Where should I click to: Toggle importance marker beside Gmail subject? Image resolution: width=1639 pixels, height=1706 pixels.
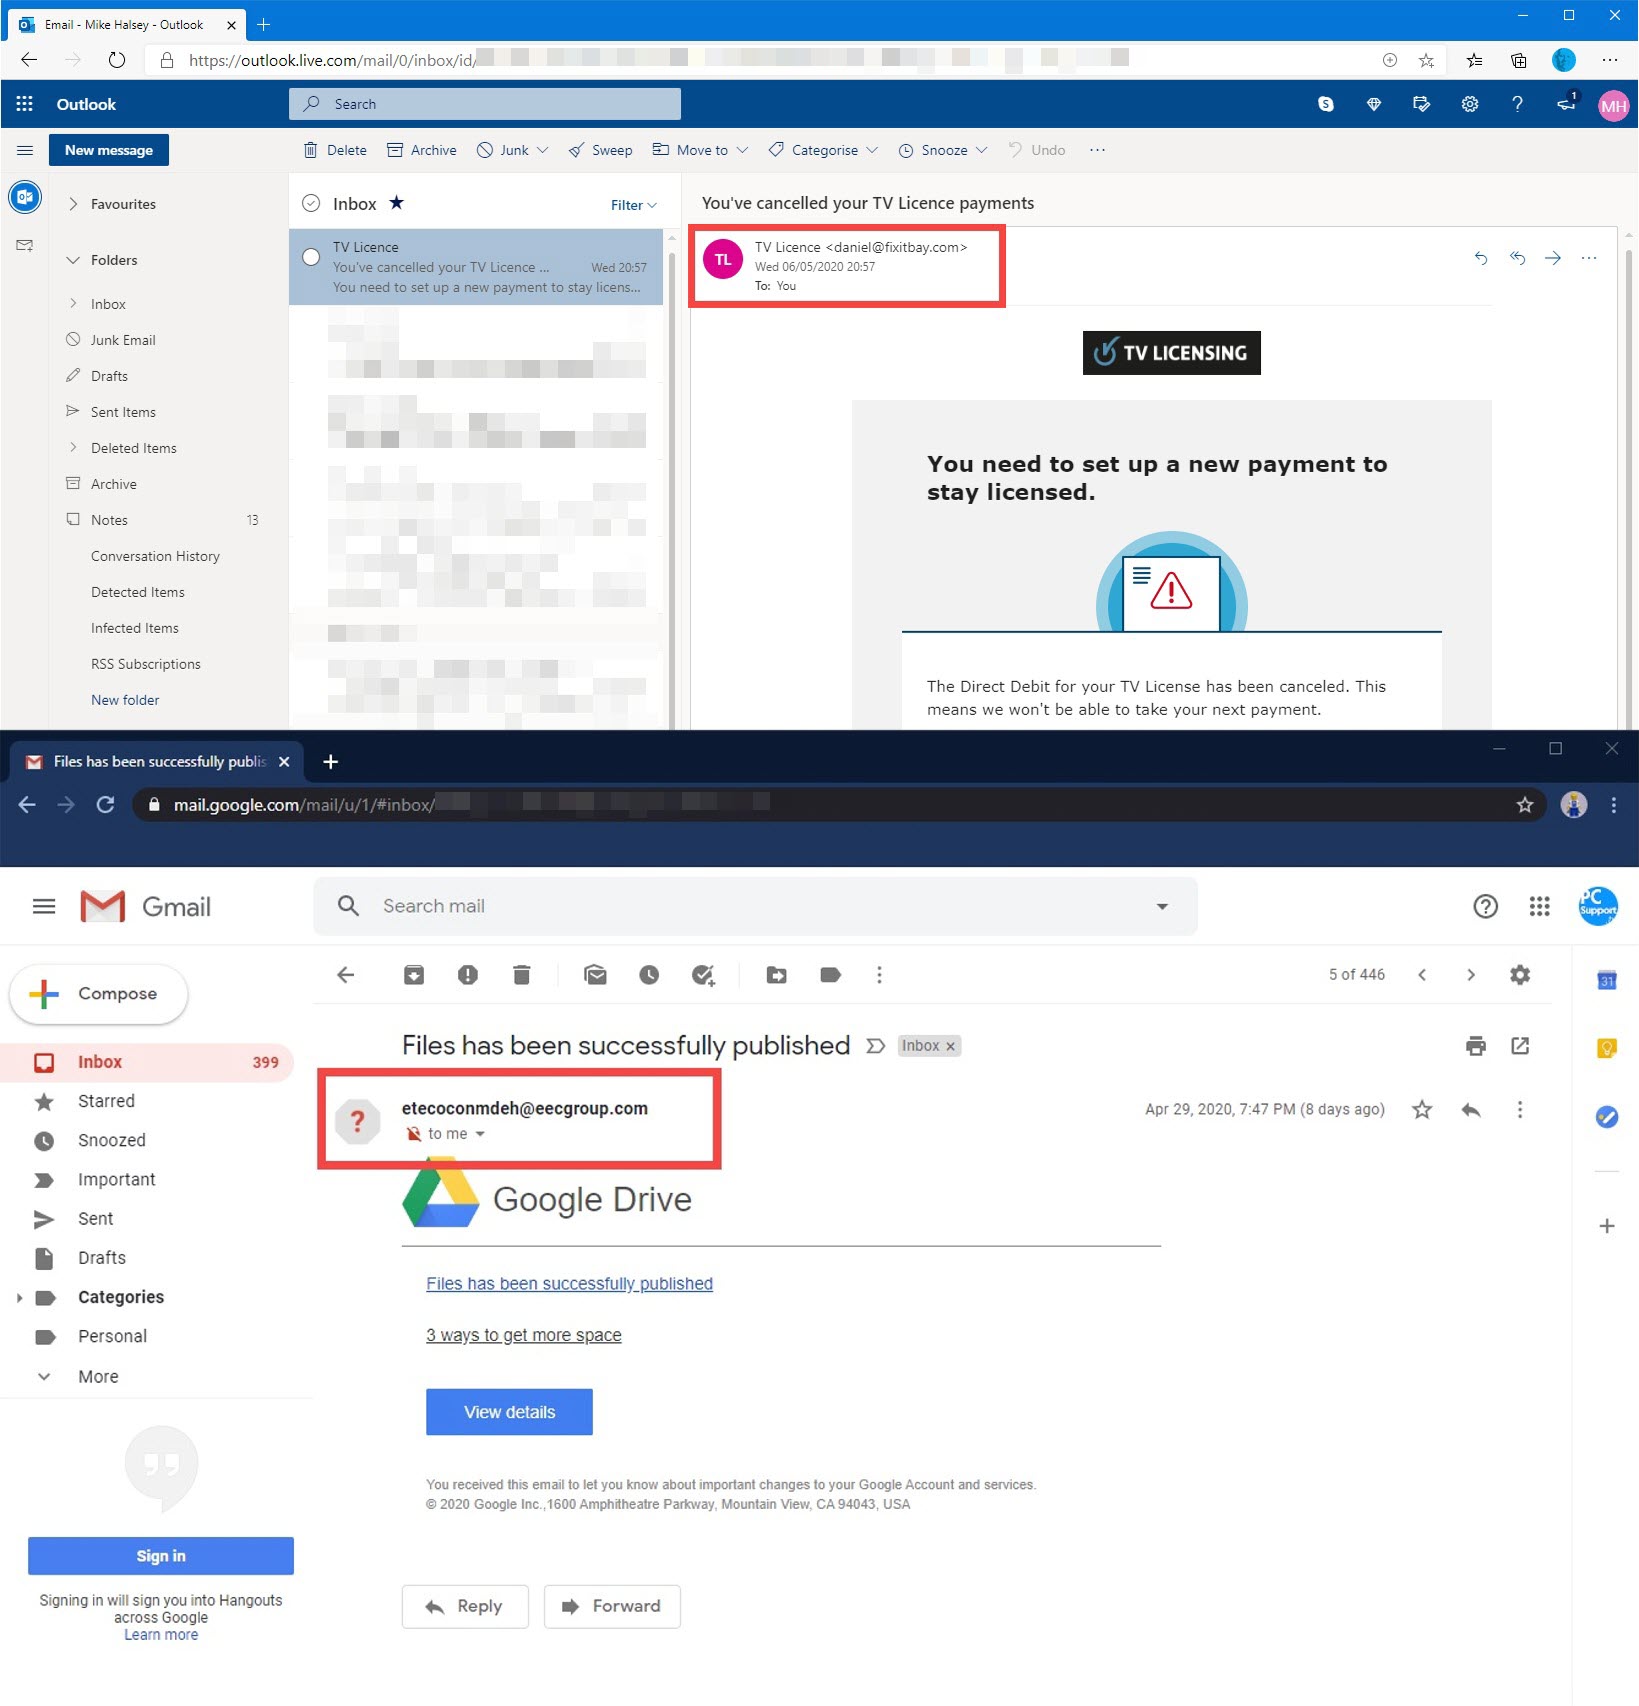pyautogui.click(x=875, y=1046)
